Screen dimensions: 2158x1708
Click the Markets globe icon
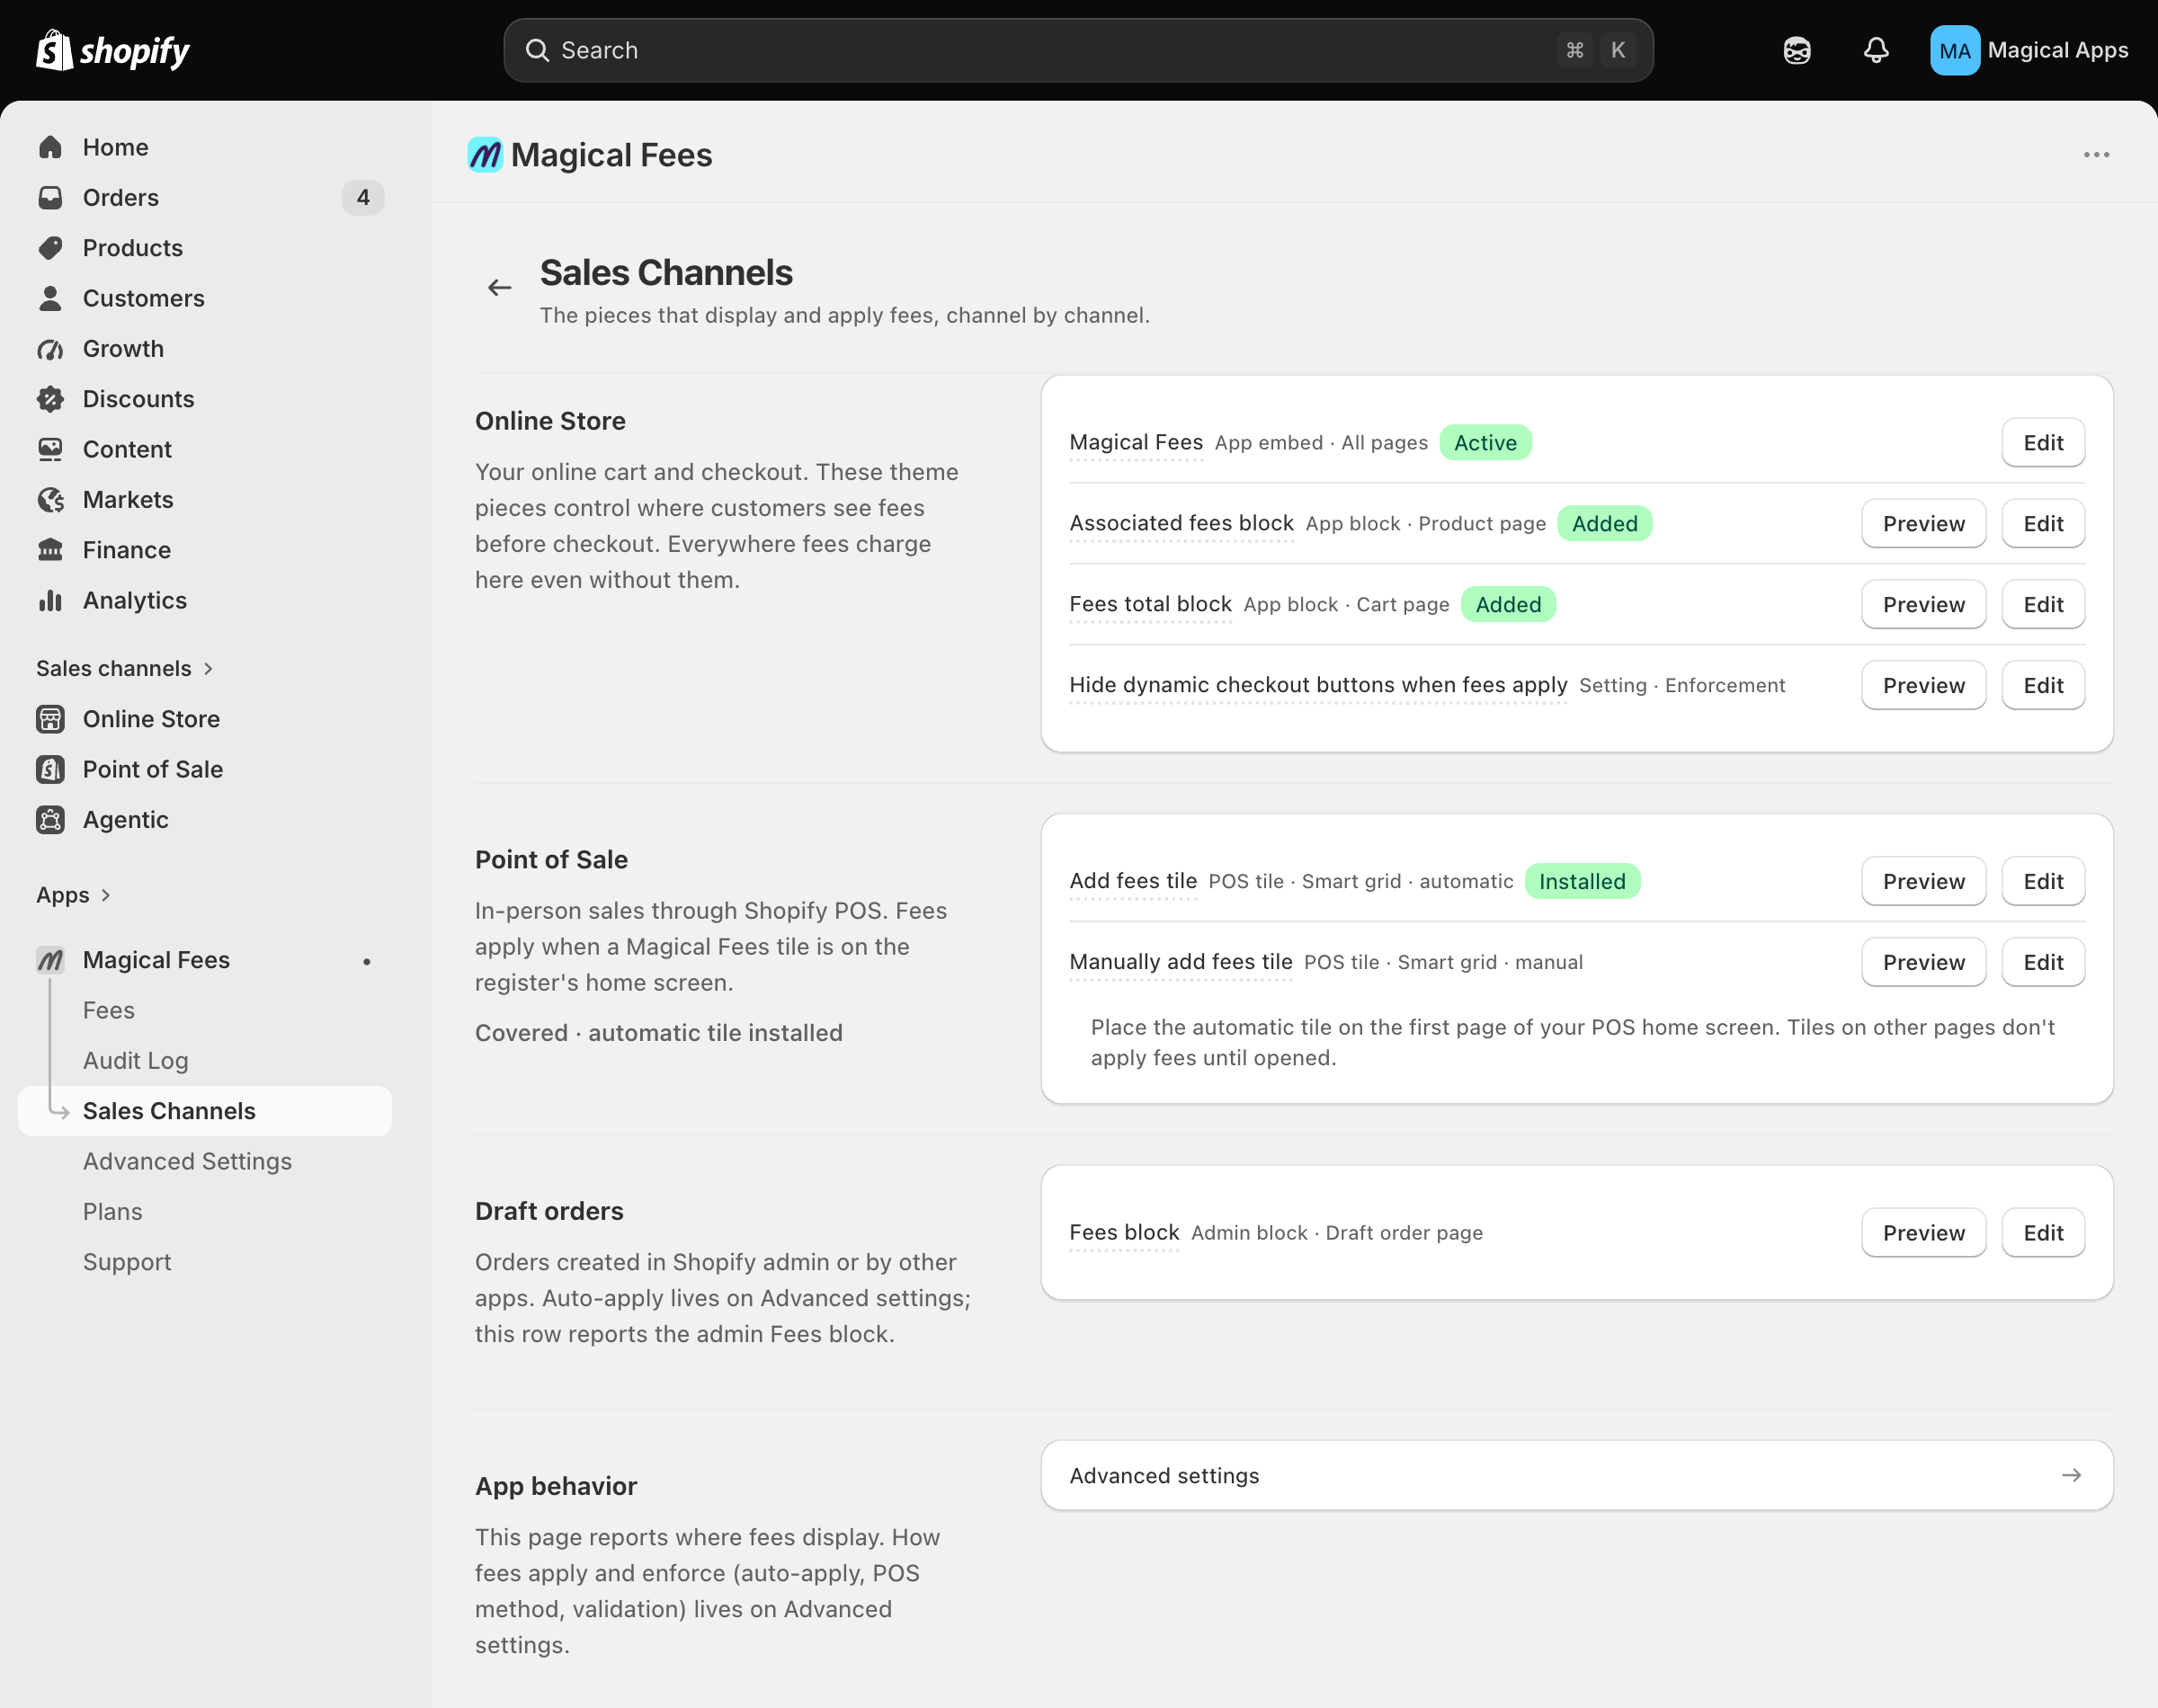tap(51, 500)
